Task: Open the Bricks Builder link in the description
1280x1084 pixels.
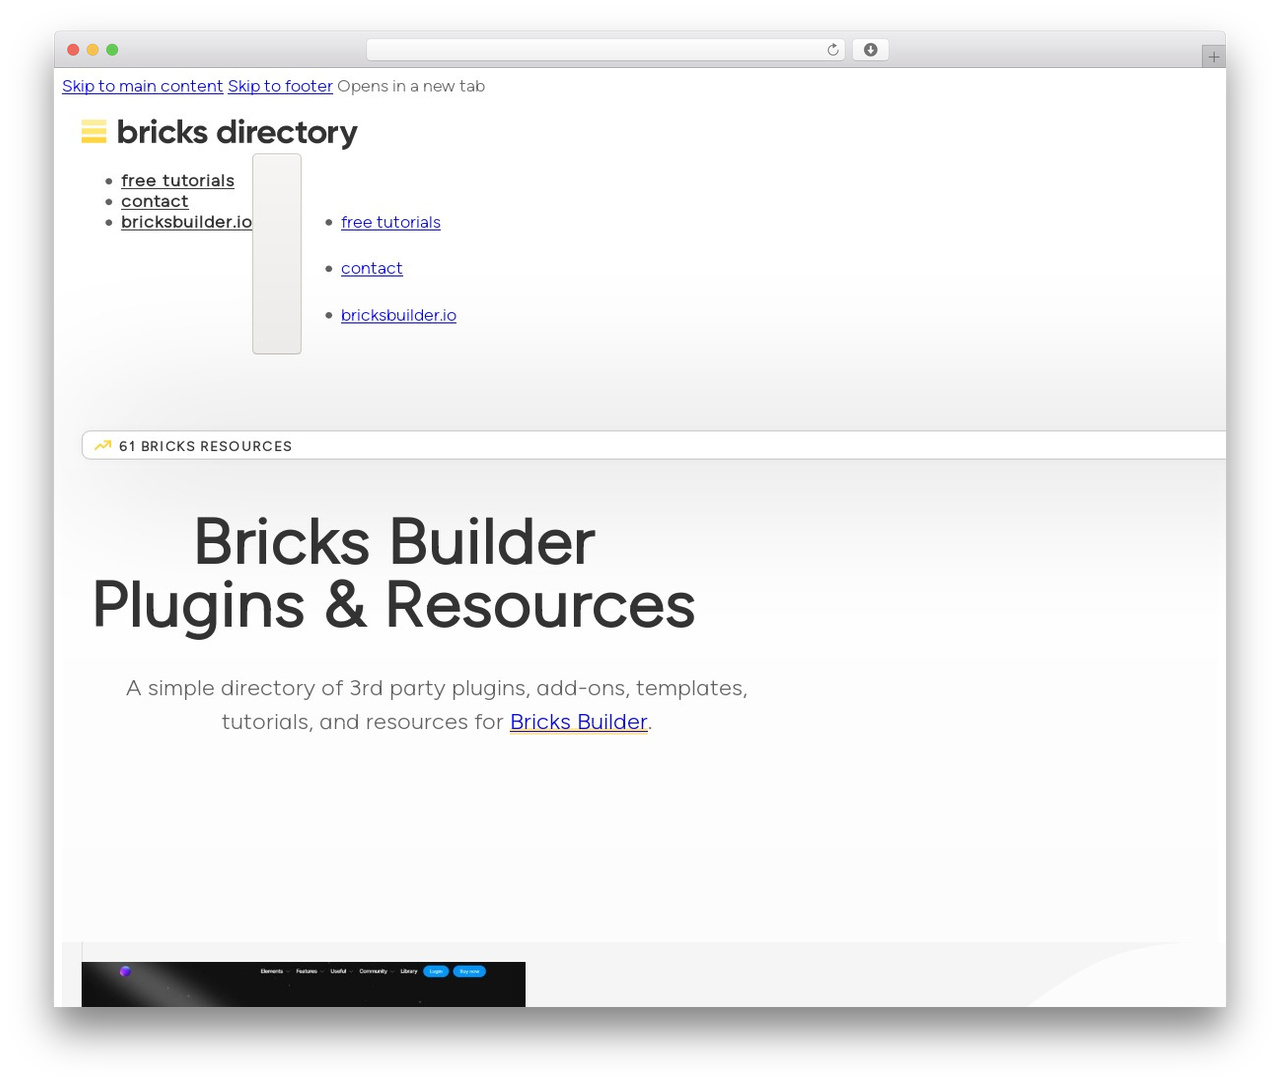Action: (579, 722)
